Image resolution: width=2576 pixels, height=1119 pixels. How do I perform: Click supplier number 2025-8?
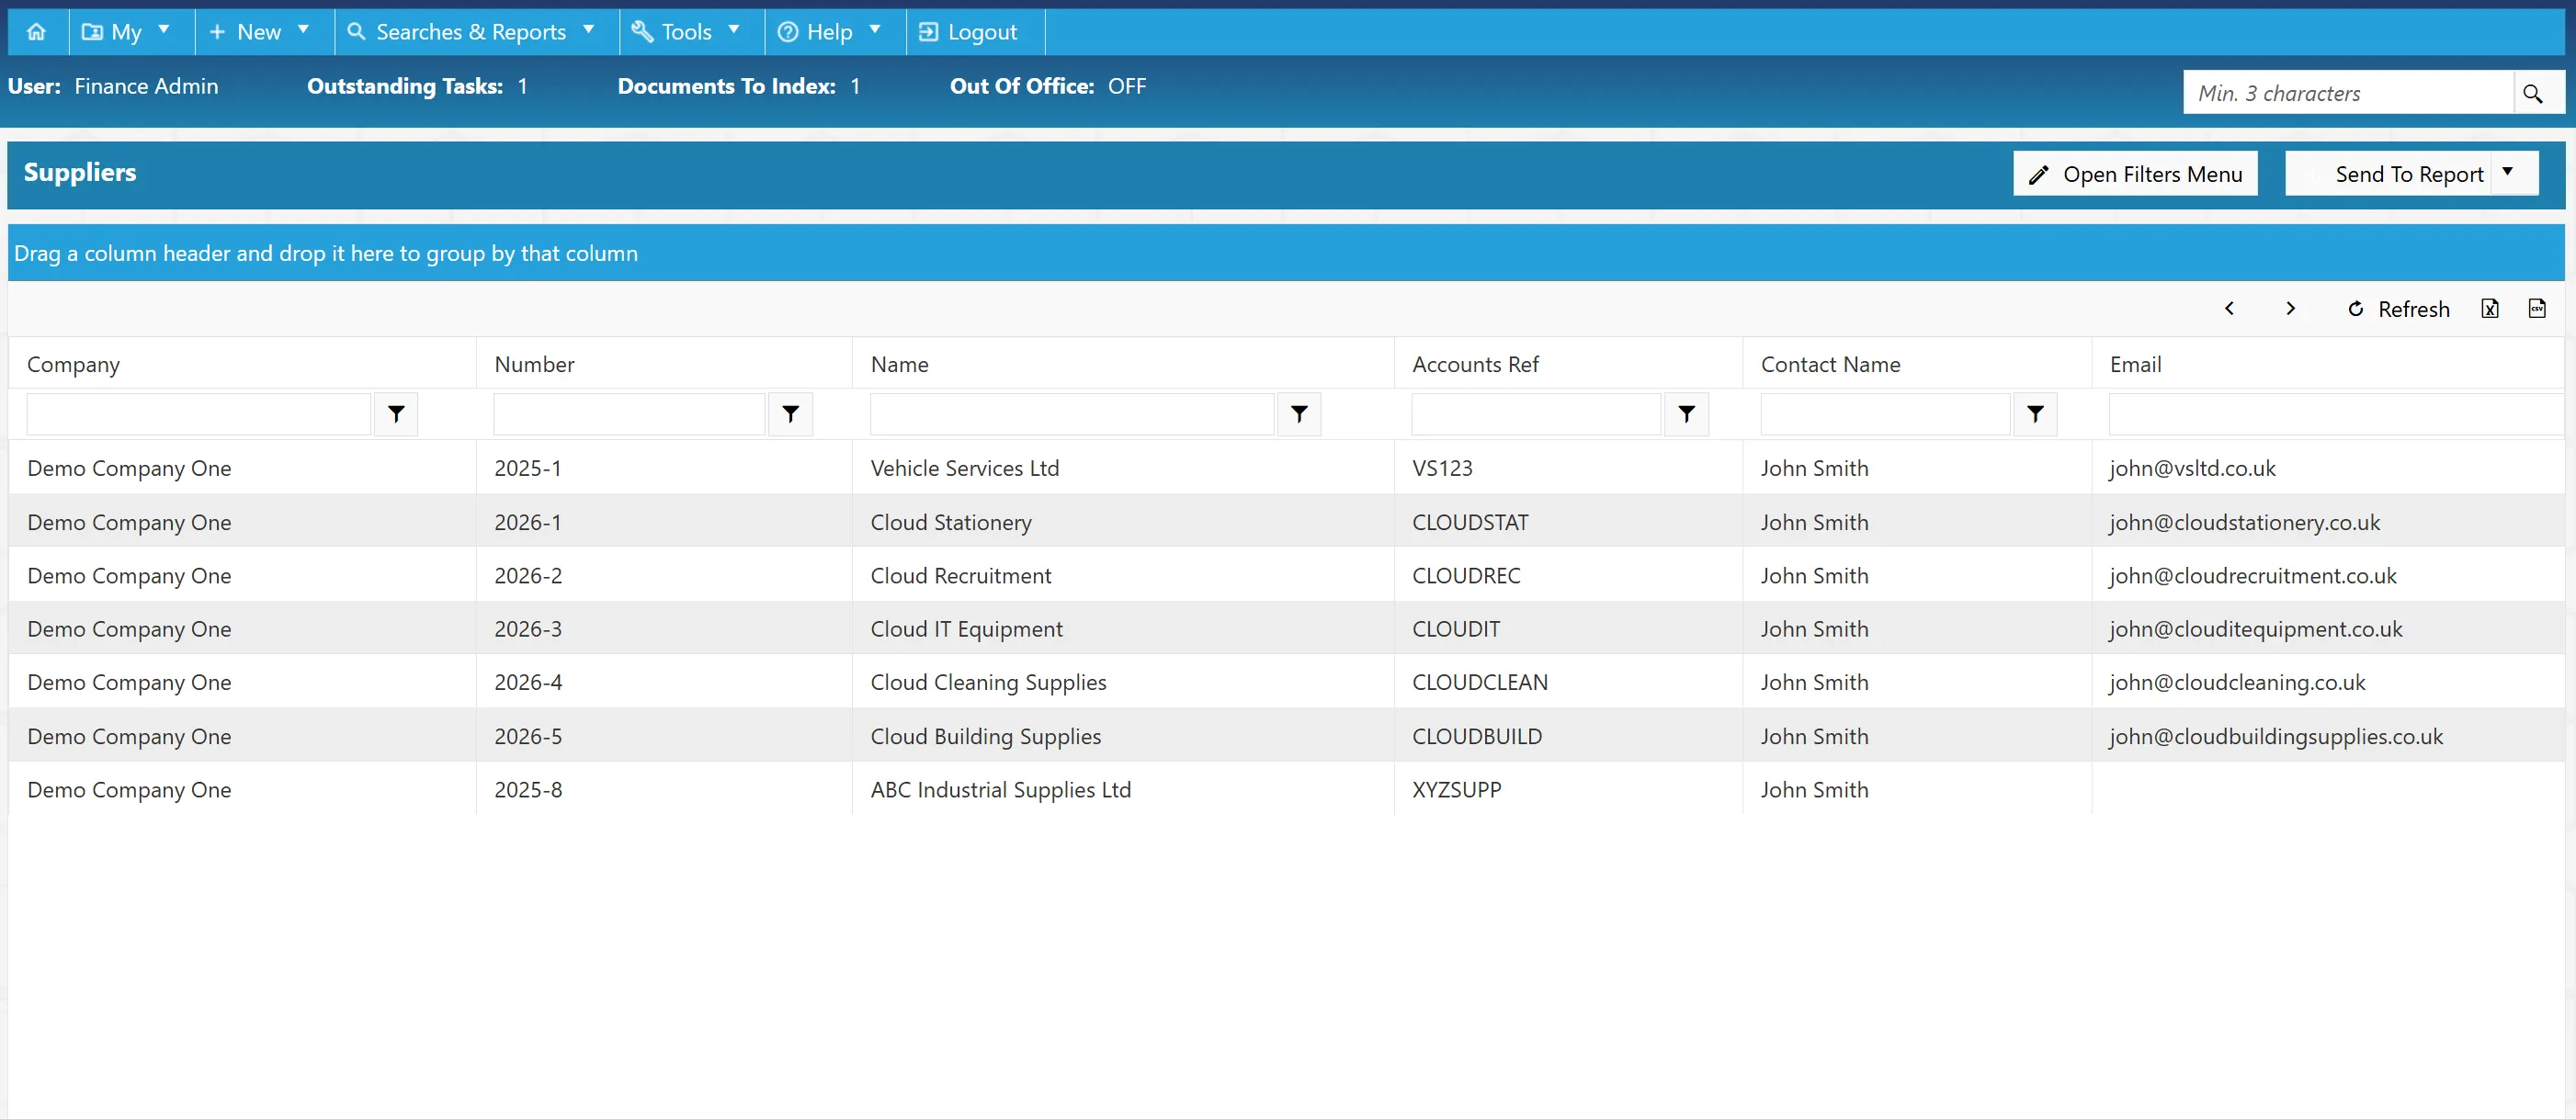[527, 789]
